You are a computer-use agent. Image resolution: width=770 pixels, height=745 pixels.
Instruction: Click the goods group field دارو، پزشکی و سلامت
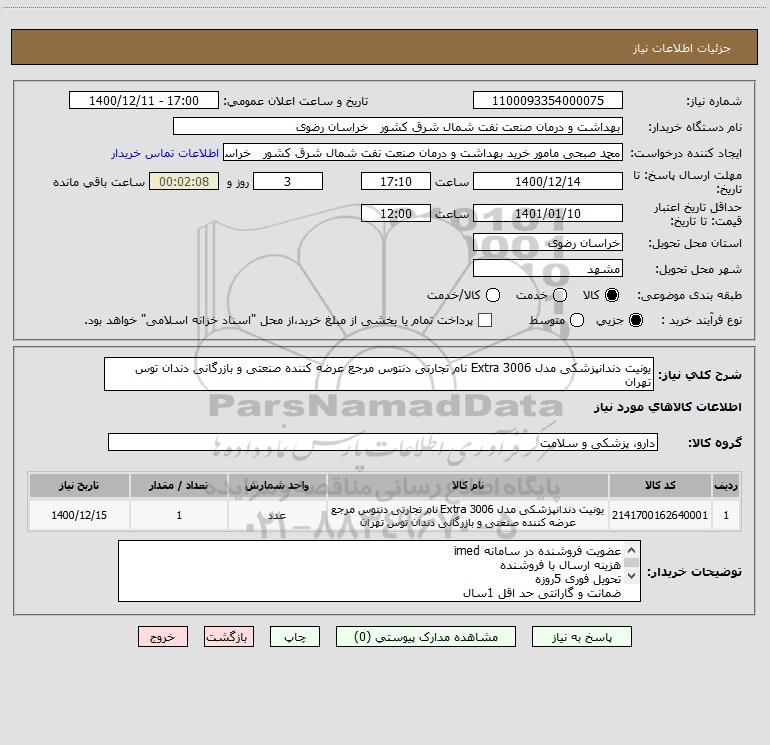pos(383,442)
